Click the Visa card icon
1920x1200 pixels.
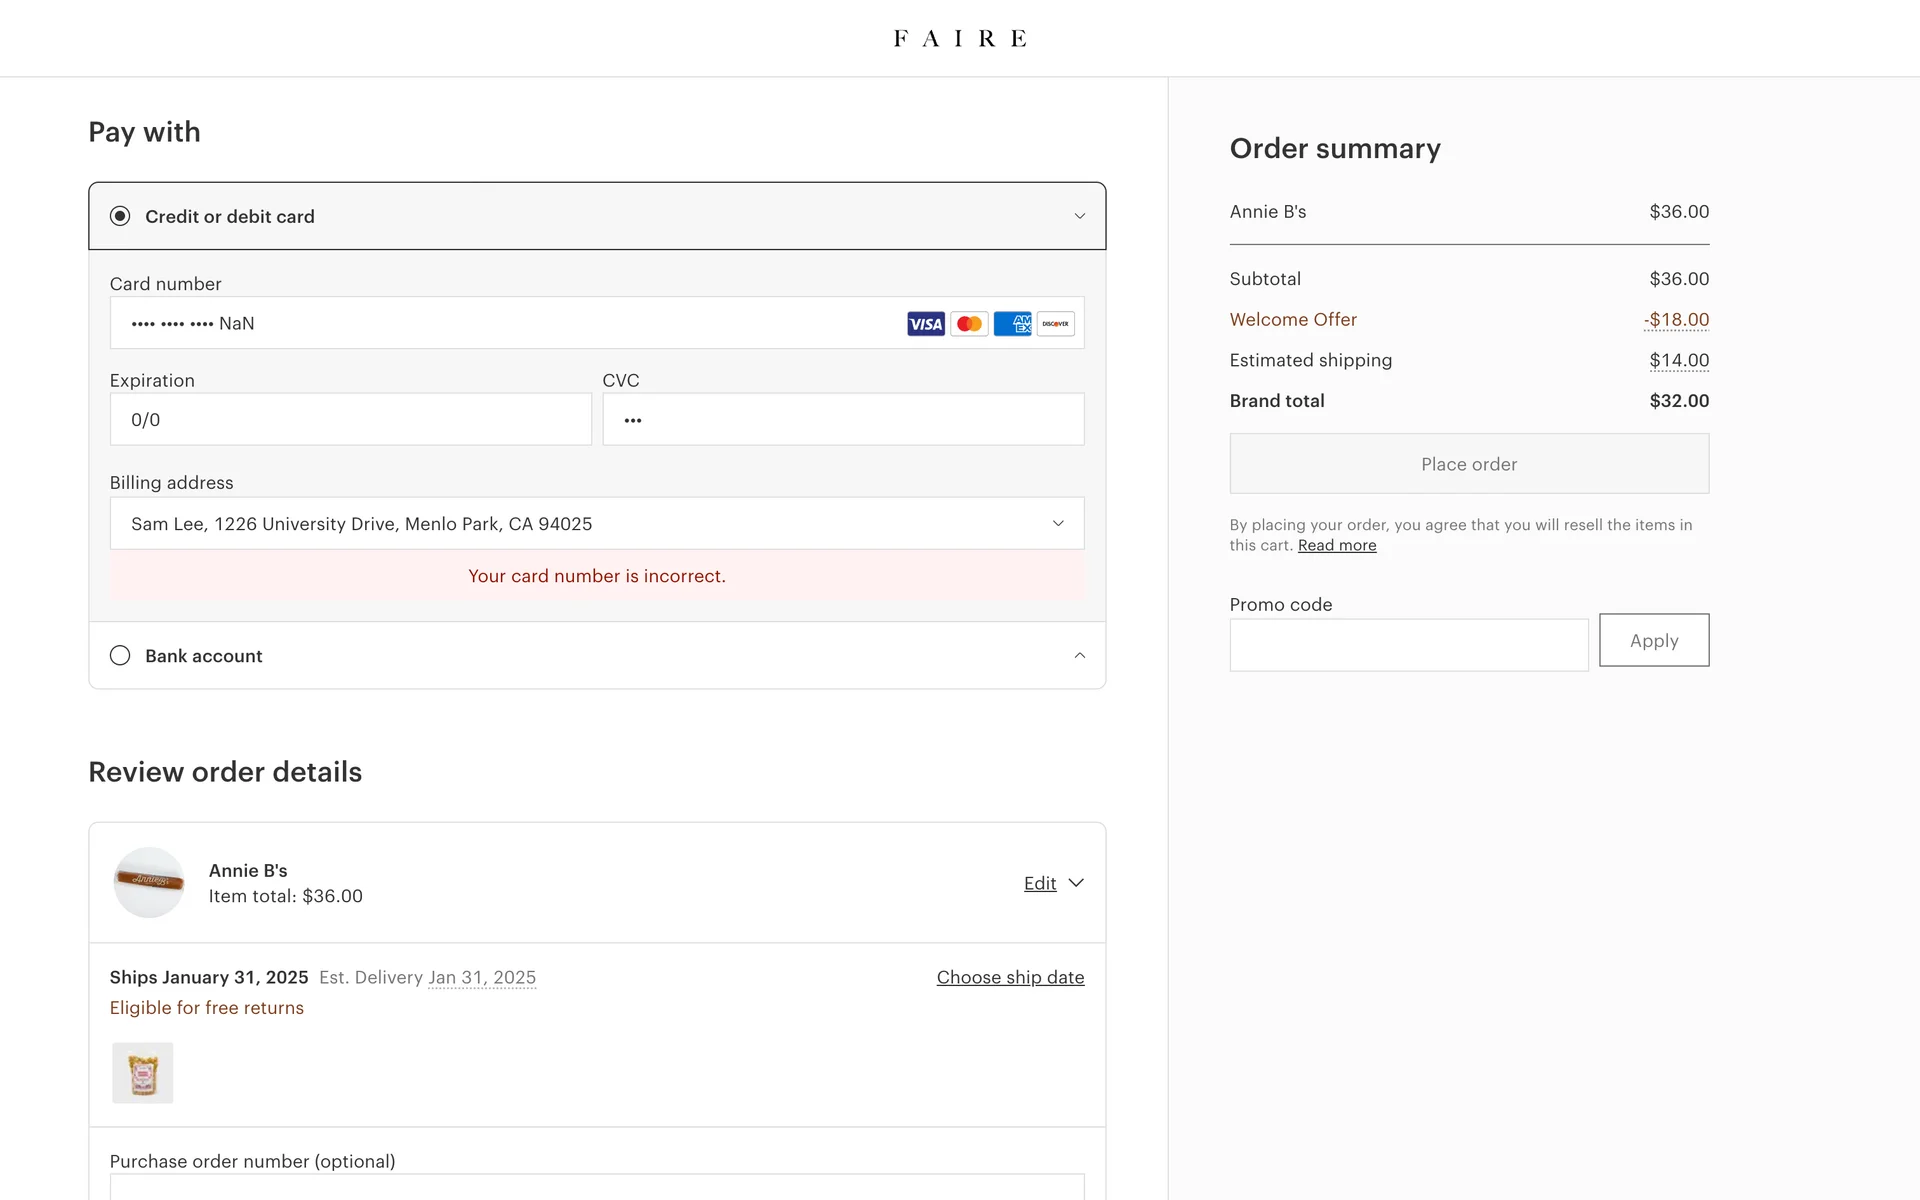(x=925, y=324)
